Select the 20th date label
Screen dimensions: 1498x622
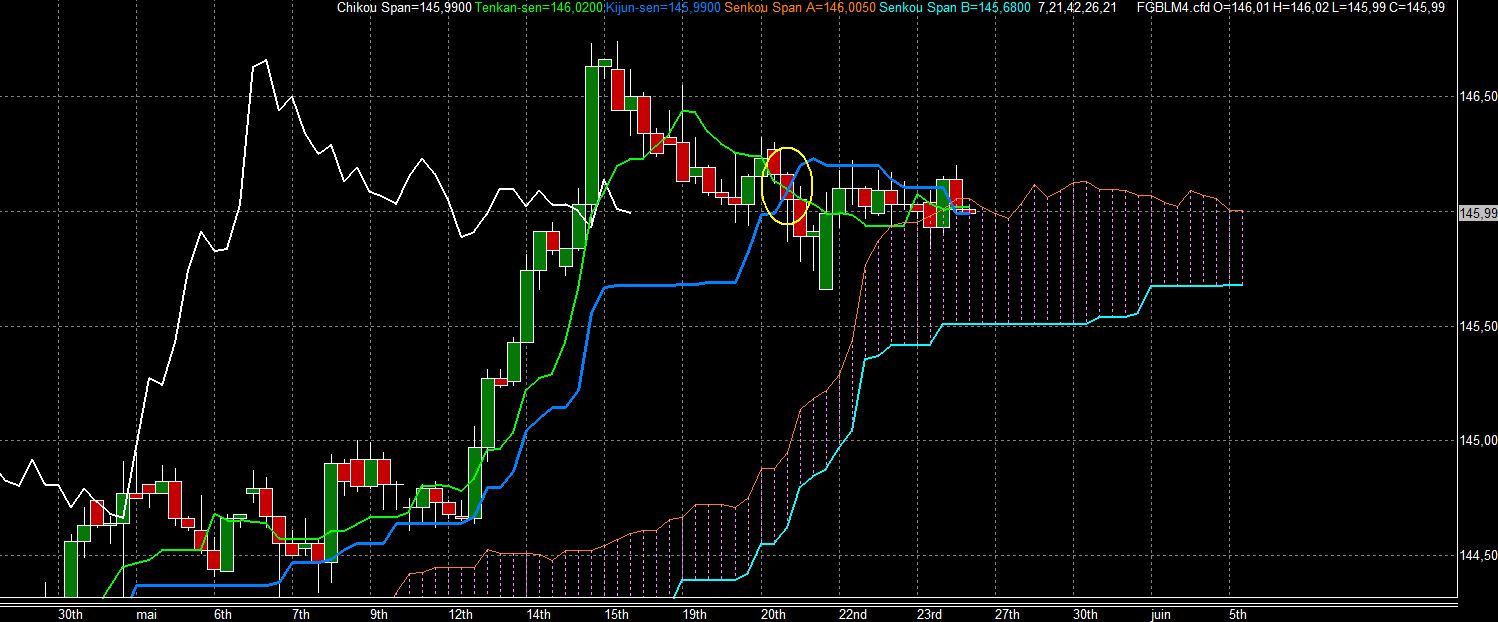[774, 613]
